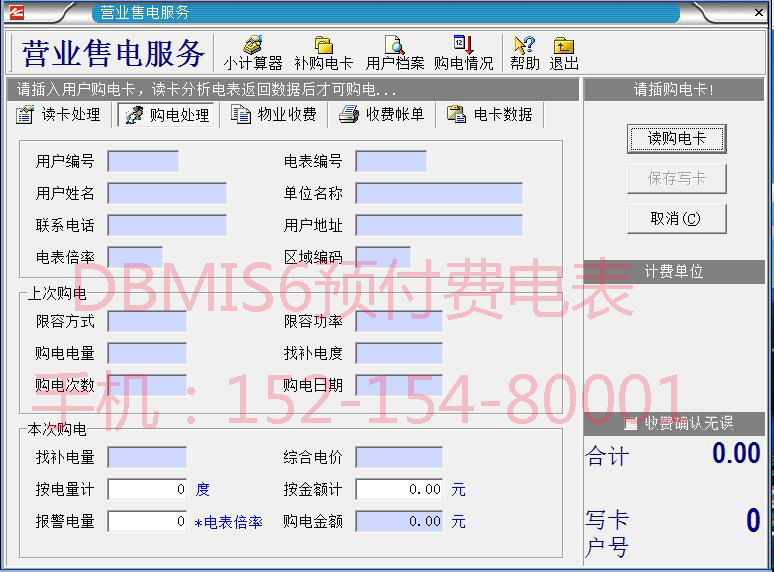Focus the 按金额计 amount field
This screenshot has height=572, width=774.
pyautogui.click(x=399, y=489)
